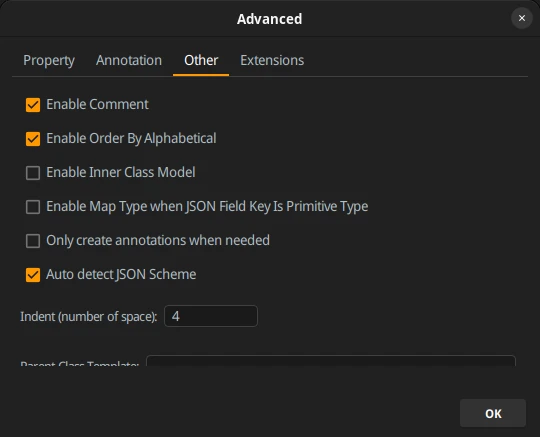Enable Map Type for primitive JSON key checkbox
Screen dimensions: 540x437
click(33, 207)
